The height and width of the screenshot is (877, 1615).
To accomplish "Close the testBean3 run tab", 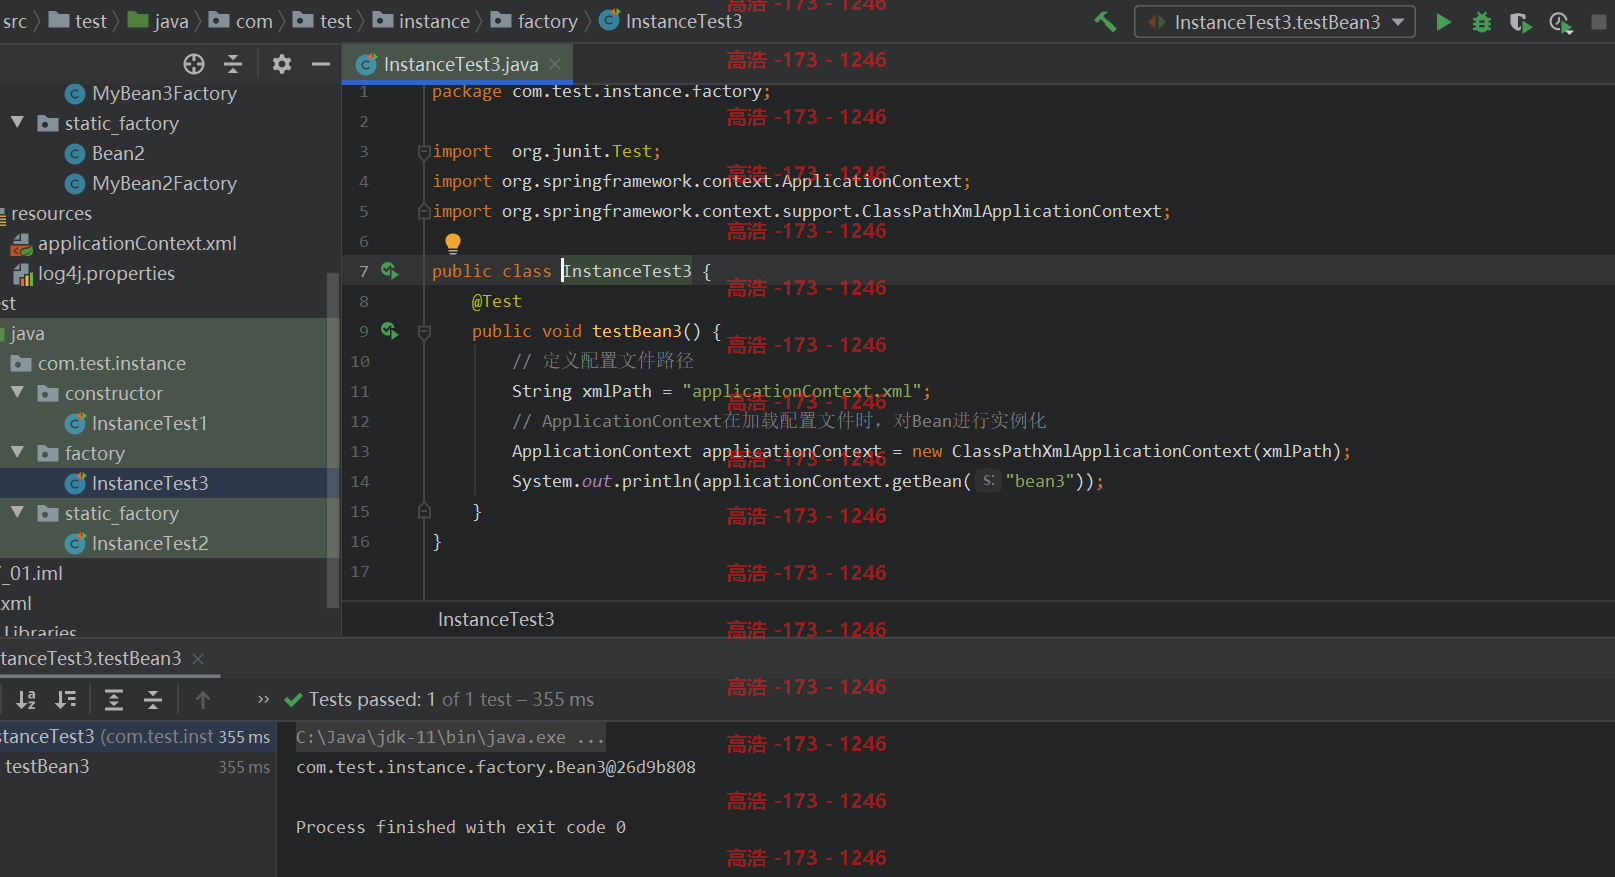I will click(x=198, y=658).
